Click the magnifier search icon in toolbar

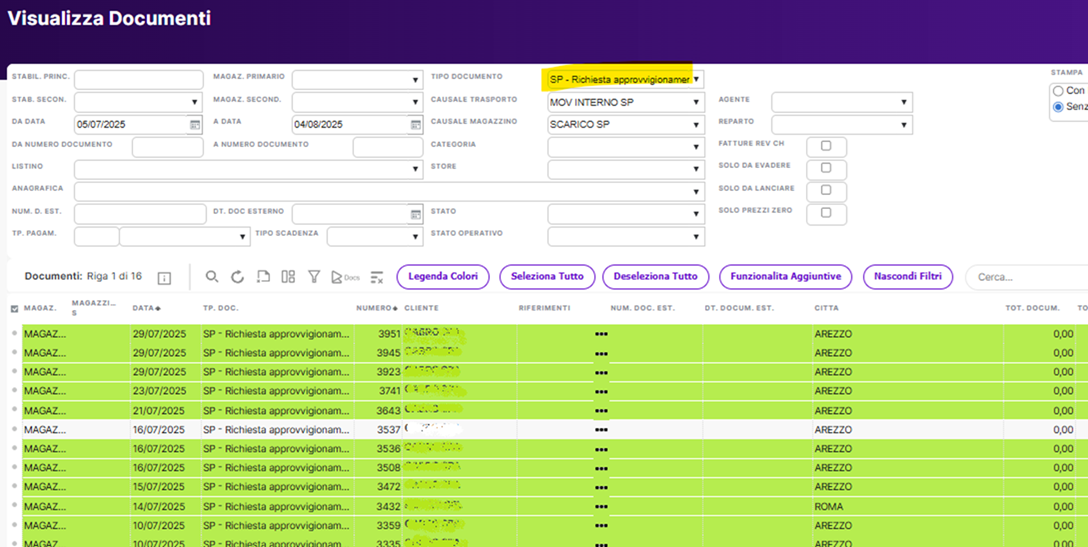[212, 277]
